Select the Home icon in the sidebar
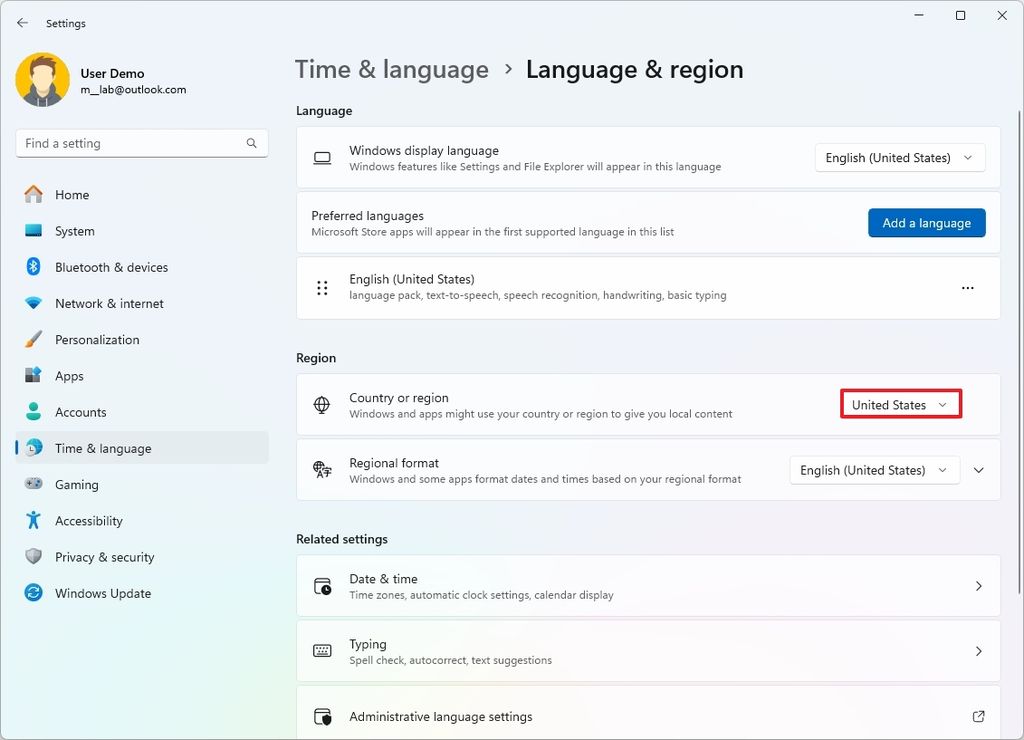The height and width of the screenshot is (740, 1024). click(34, 194)
